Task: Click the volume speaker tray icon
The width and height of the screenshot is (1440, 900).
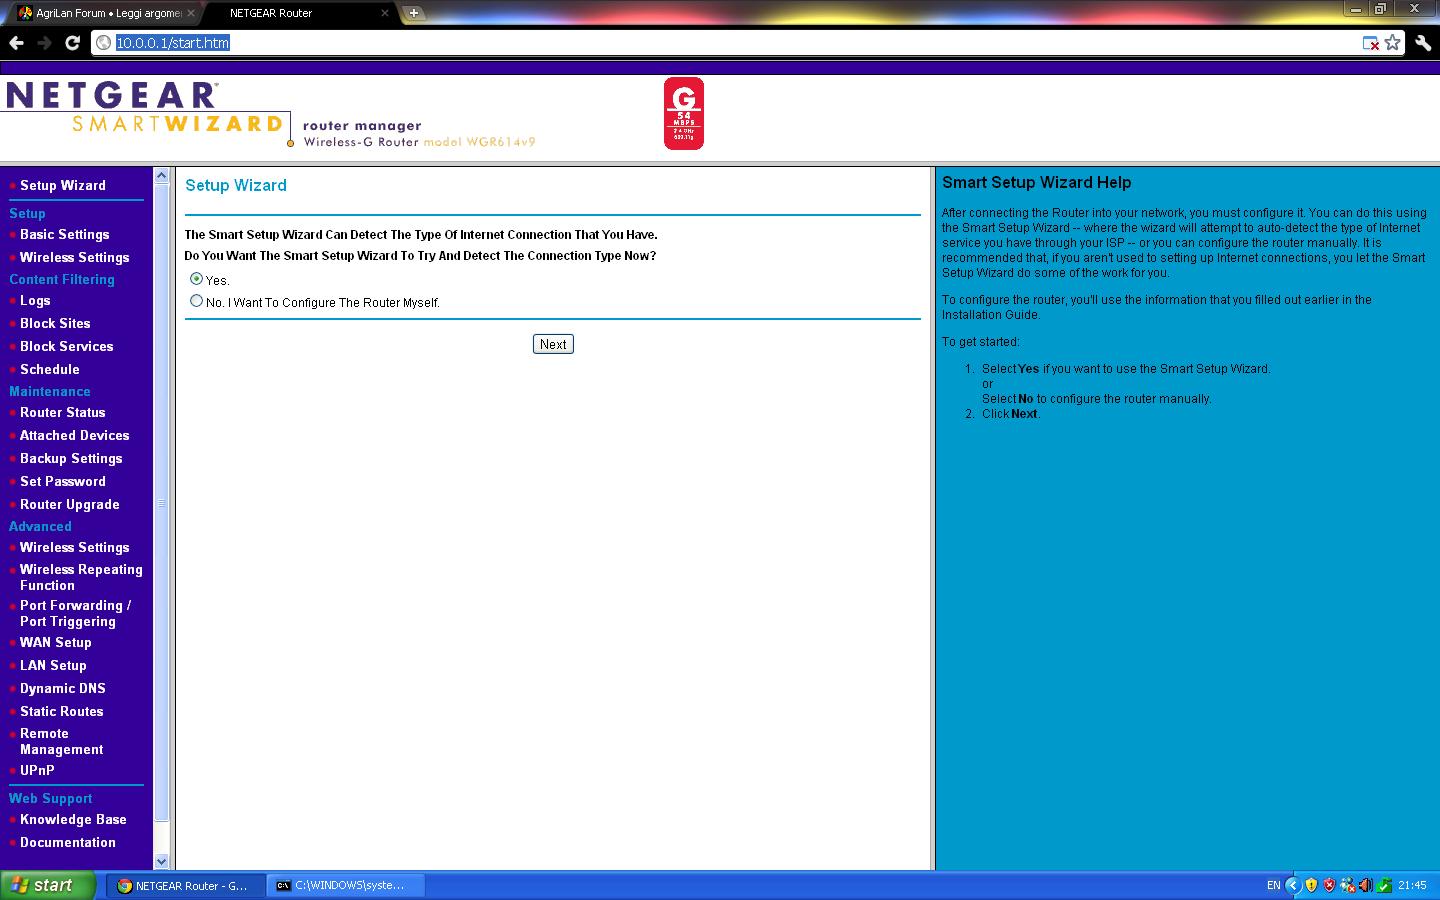Action: [1365, 885]
